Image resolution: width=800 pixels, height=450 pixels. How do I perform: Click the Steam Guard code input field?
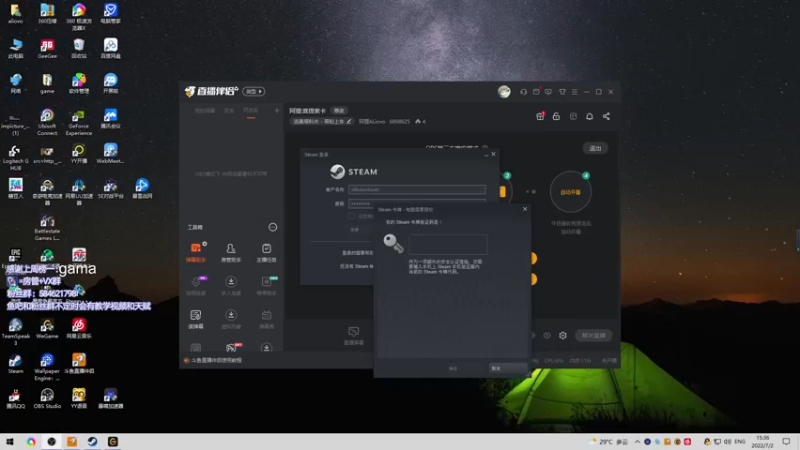coord(448,244)
